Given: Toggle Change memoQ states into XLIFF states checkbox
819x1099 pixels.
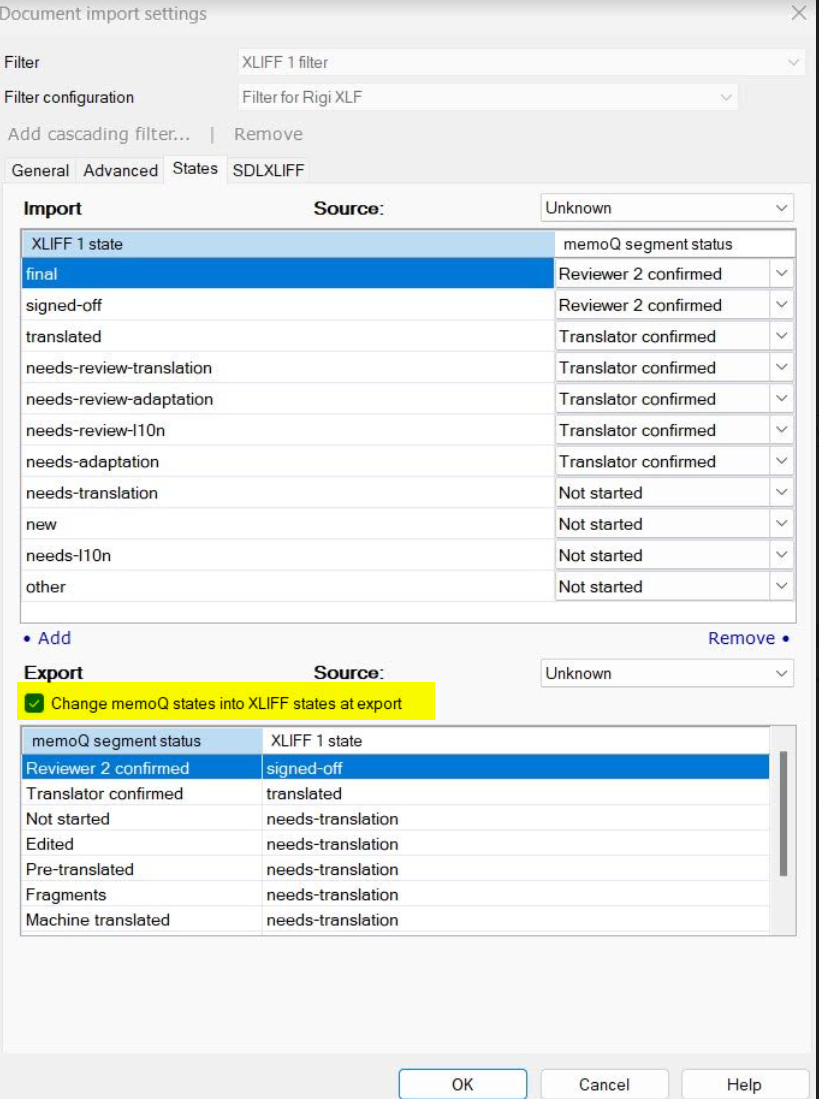Looking at the screenshot, I should [x=34, y=704].
